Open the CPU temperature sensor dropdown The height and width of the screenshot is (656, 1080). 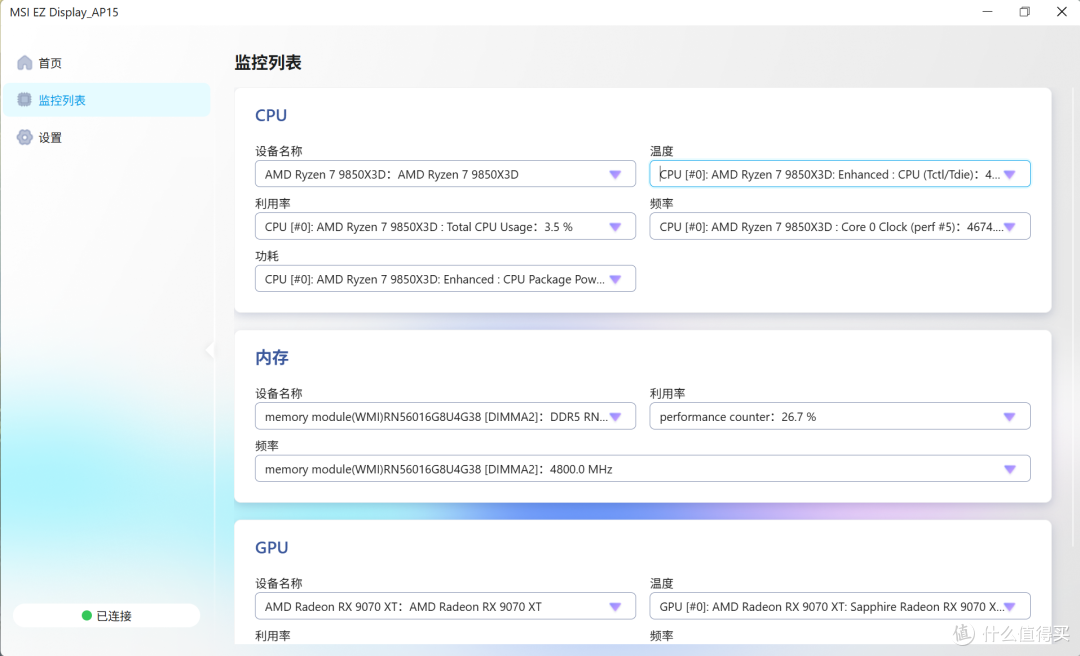840,174
